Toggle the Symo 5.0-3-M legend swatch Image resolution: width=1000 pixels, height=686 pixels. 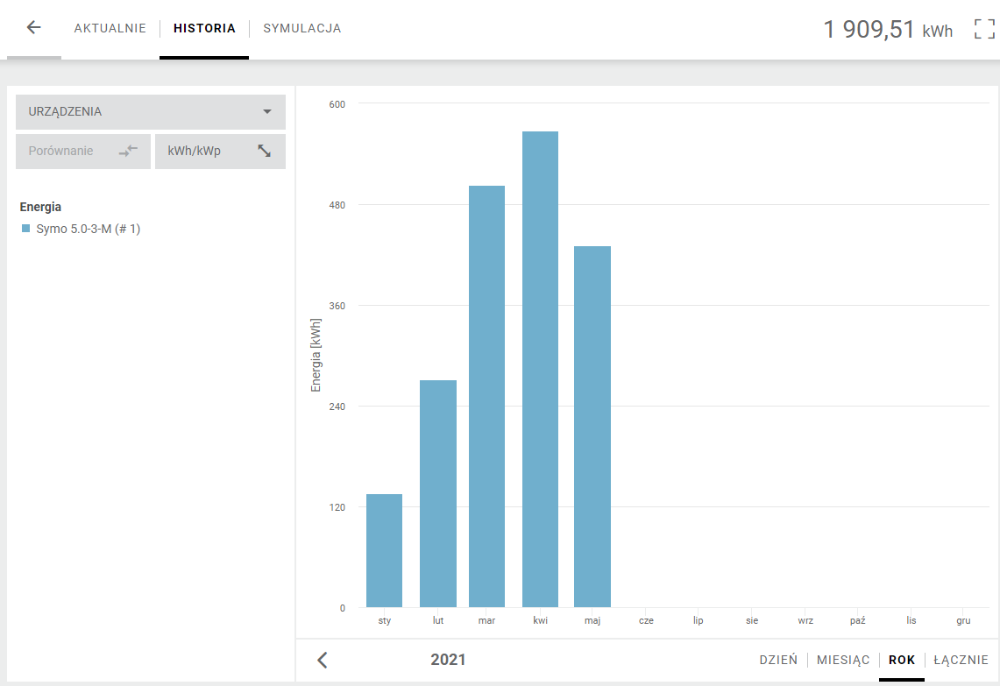[26, 228]
